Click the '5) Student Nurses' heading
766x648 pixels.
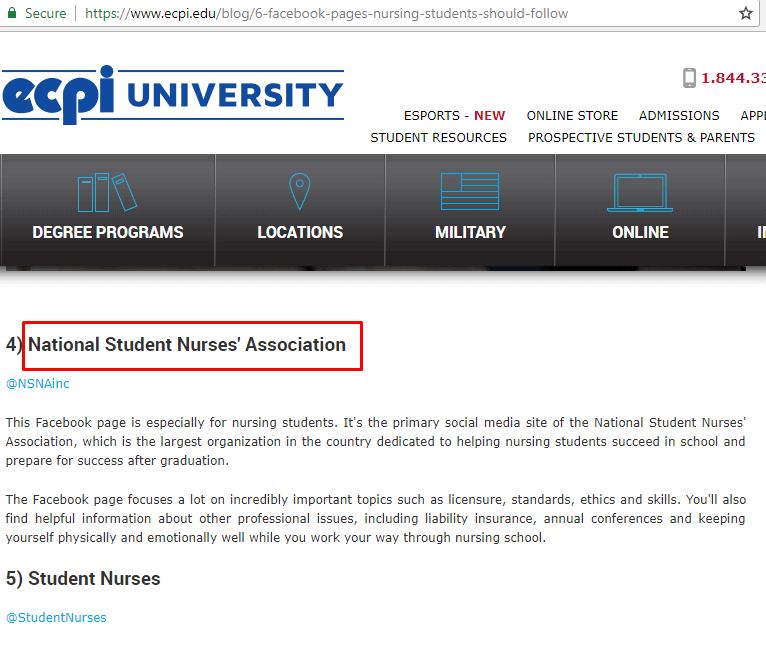(x=83, y=579)
